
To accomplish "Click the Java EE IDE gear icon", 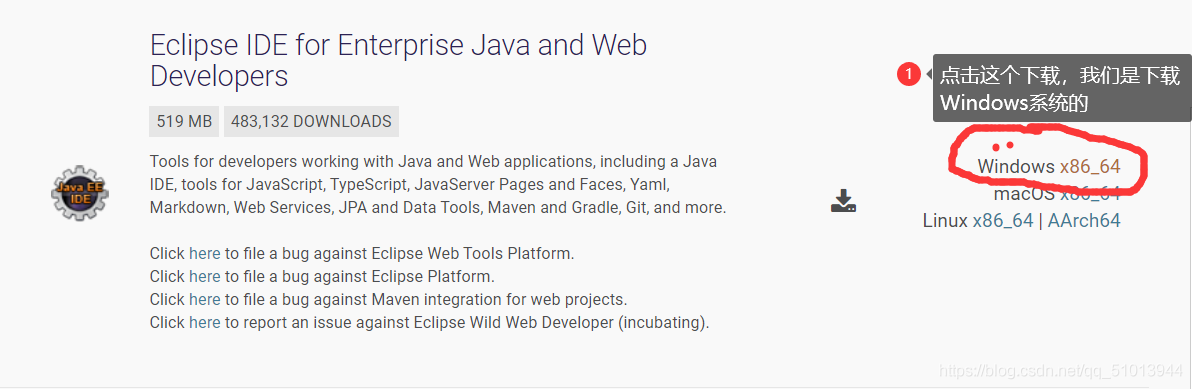I will [x=80, y=194].
